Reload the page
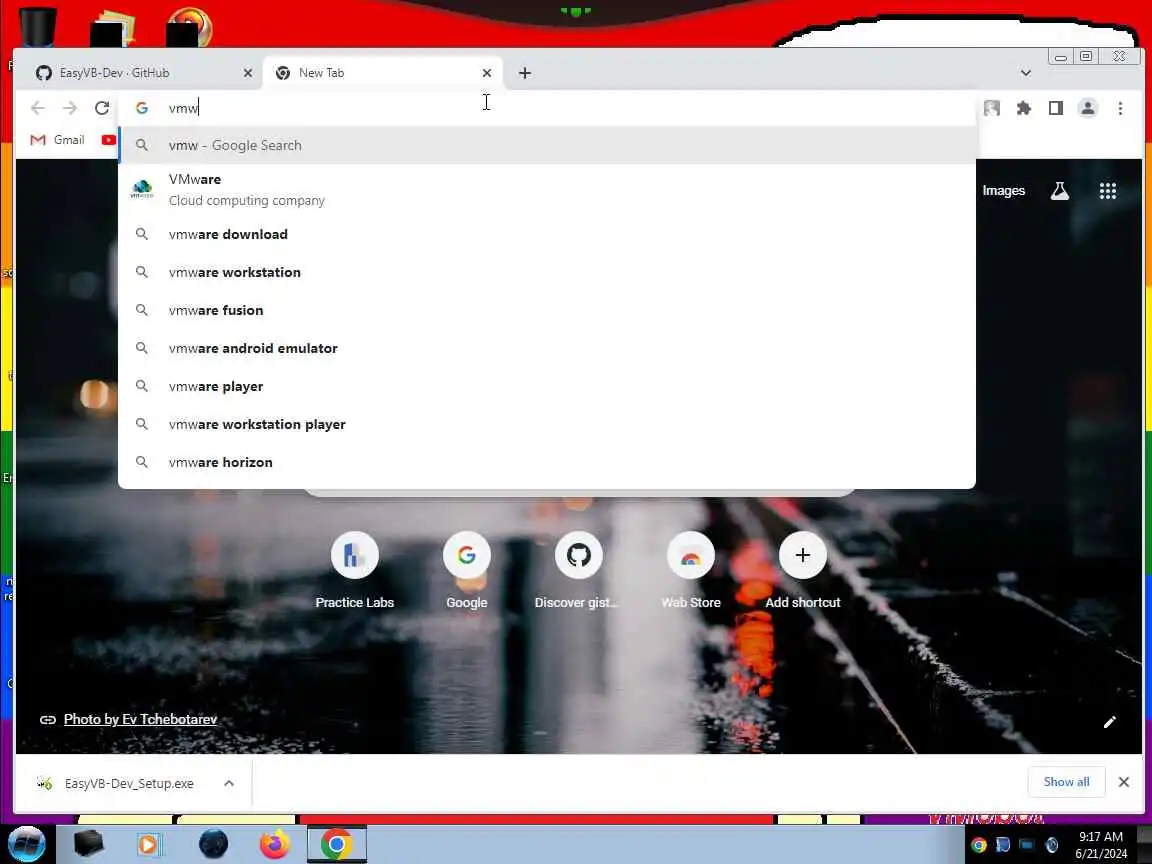The image size is (1152, 864). [x=102, y=108]
